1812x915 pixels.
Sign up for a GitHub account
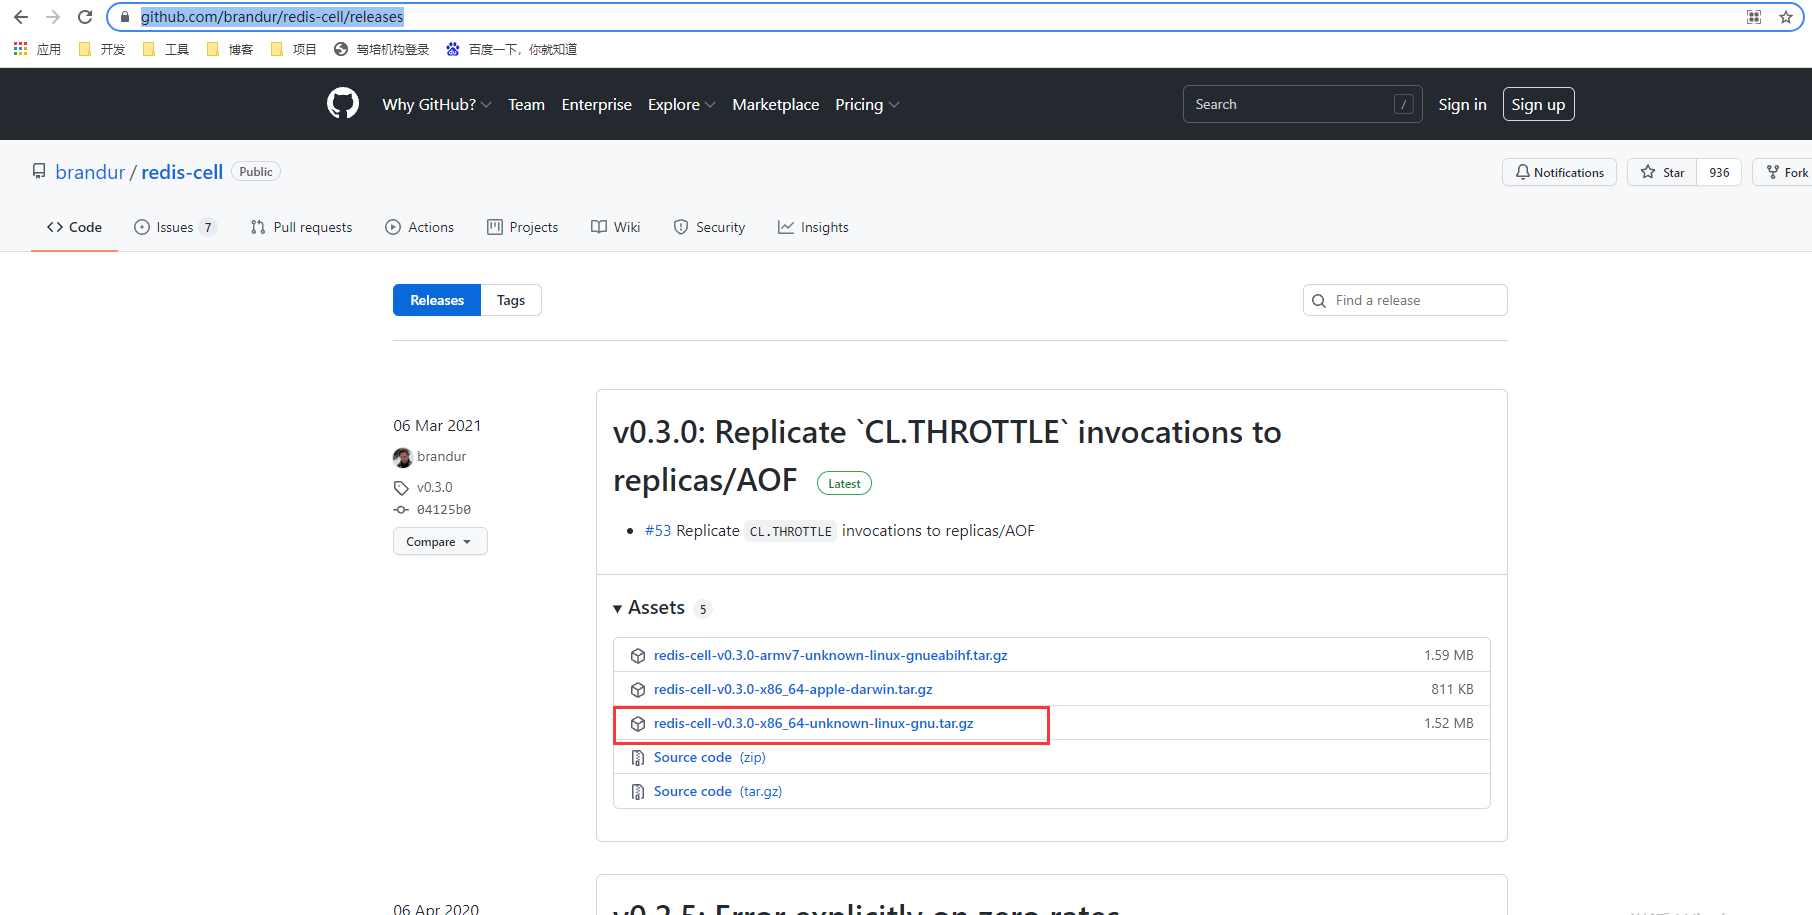1538,103
